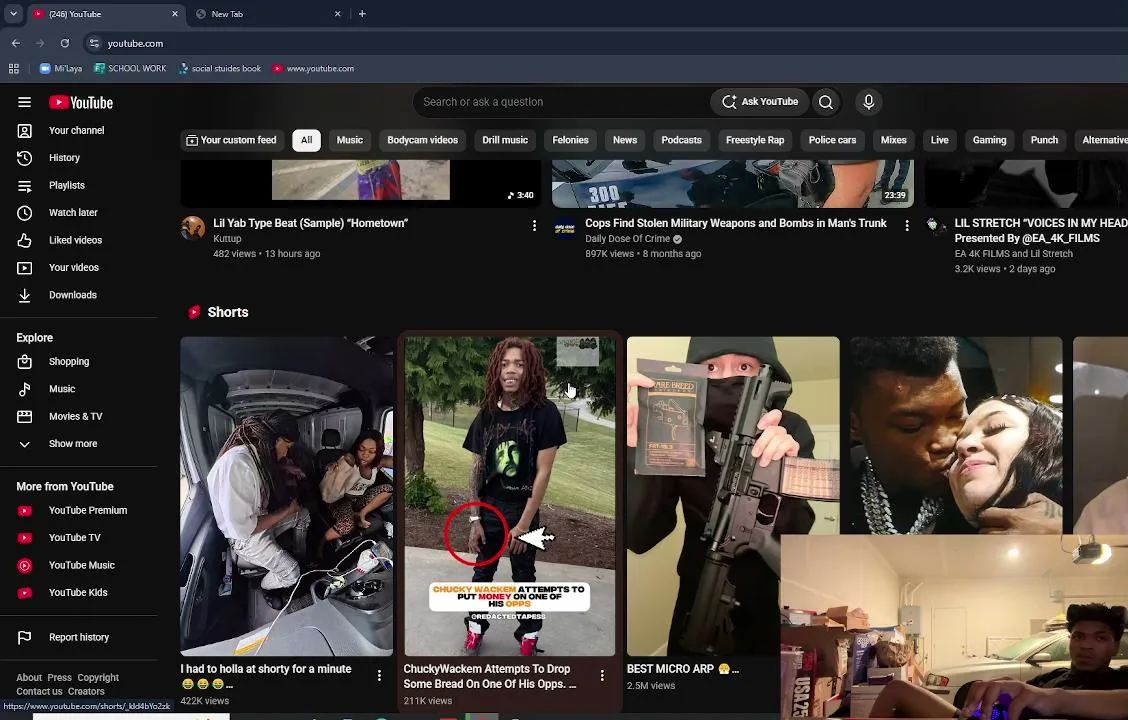Click the Ask YouTube button
1128x720 pixels.
760,101
